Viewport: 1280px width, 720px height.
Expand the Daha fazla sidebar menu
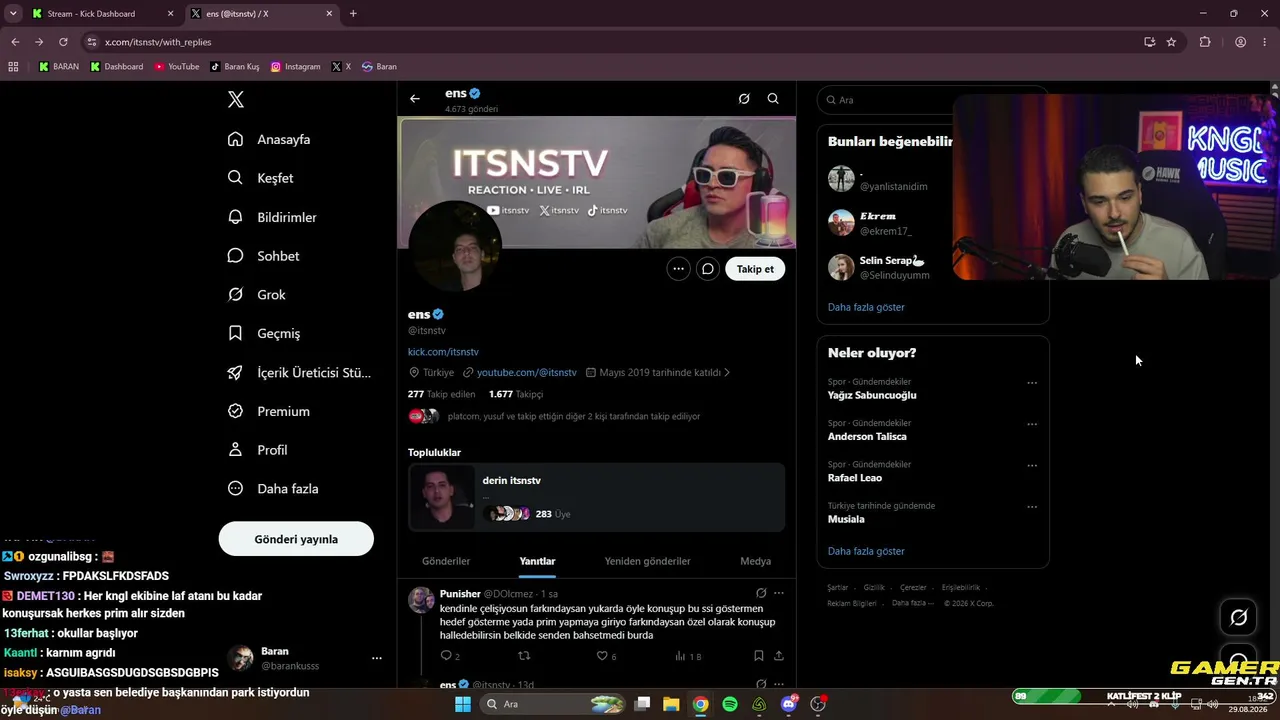273,489
